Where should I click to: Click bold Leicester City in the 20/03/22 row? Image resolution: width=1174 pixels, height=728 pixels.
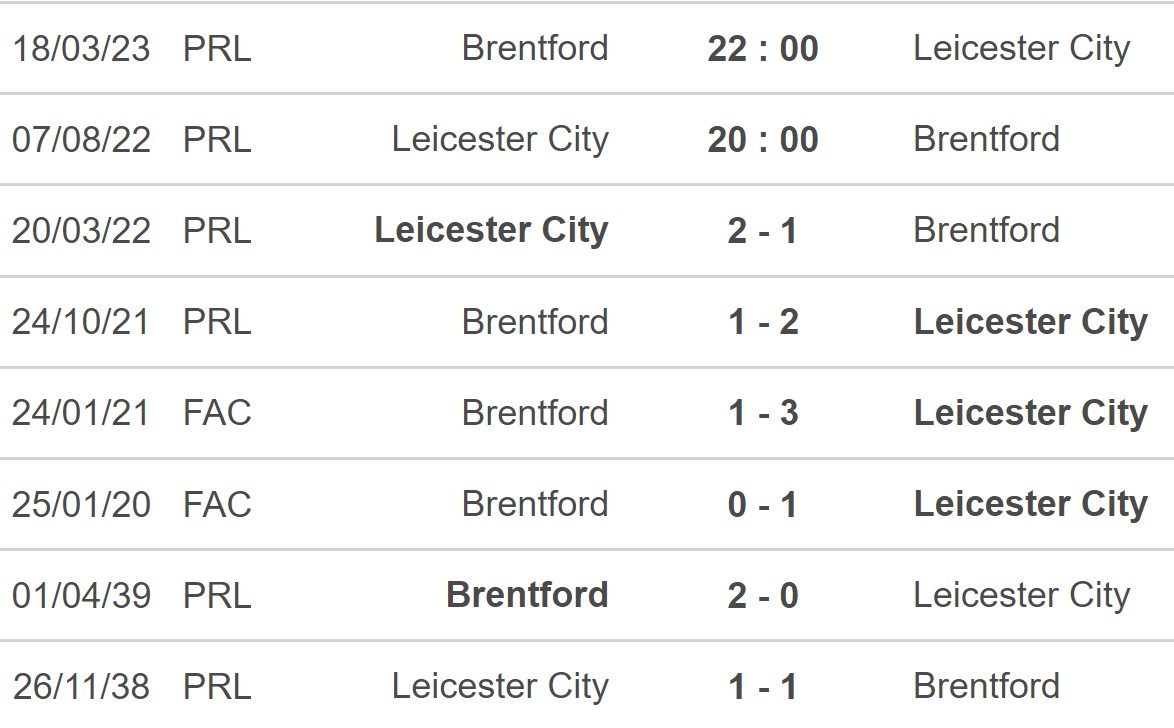(x=491, y=230)
